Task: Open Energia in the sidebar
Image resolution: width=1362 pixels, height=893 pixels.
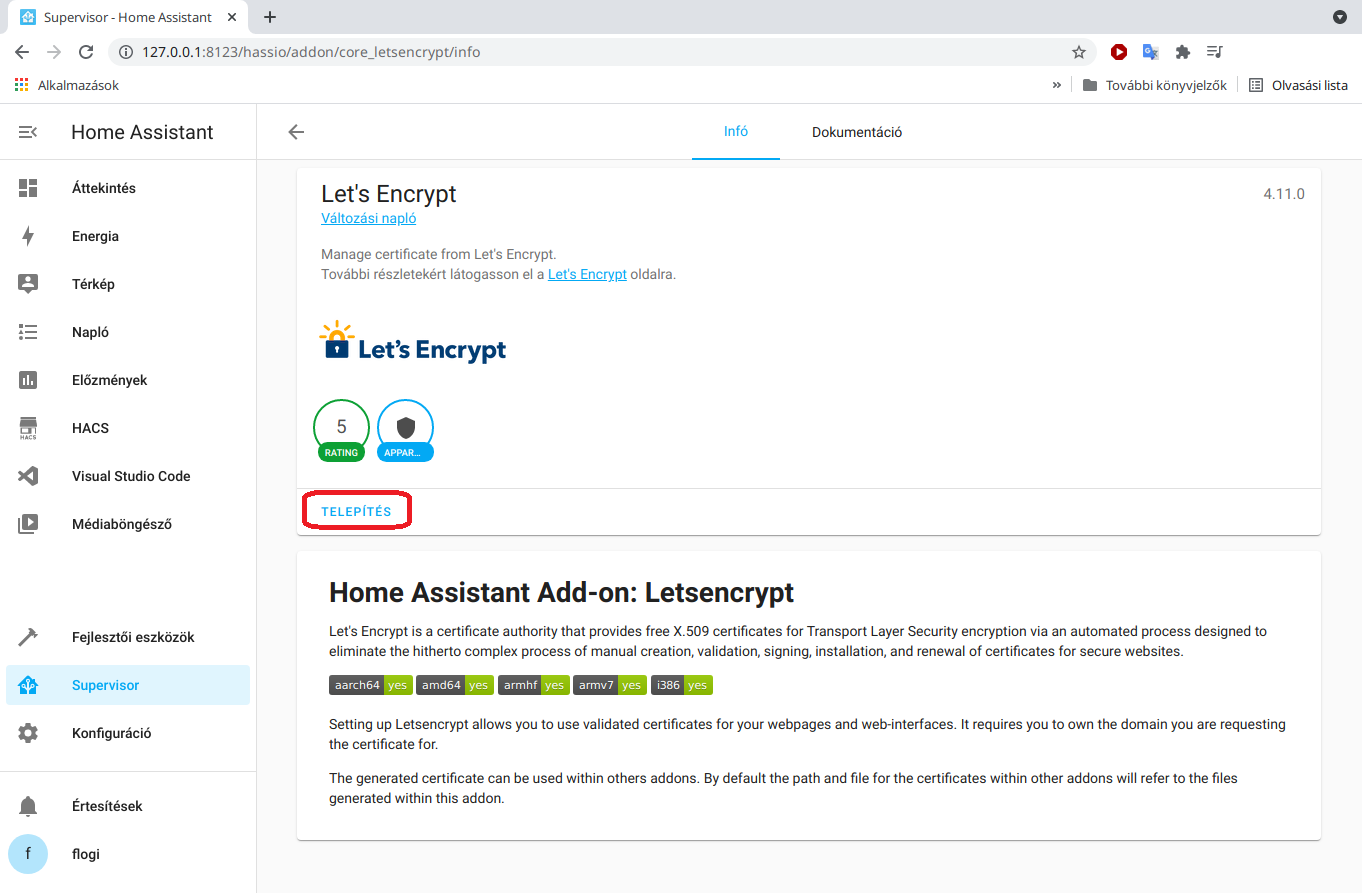Action: 128,236
